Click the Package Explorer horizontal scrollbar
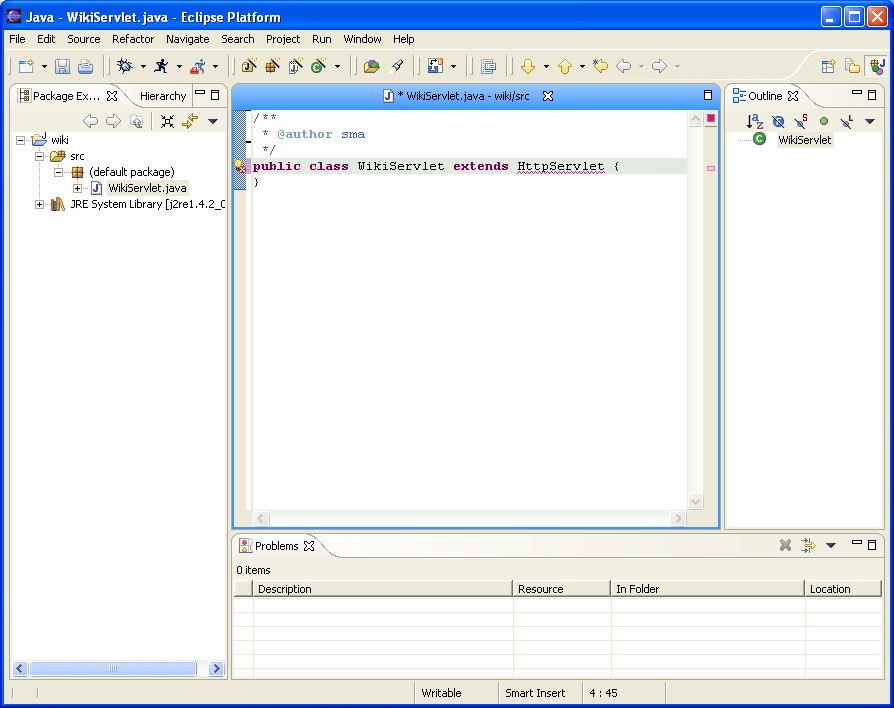Viewport: 894px width, 708px height. tap(112, 669)
